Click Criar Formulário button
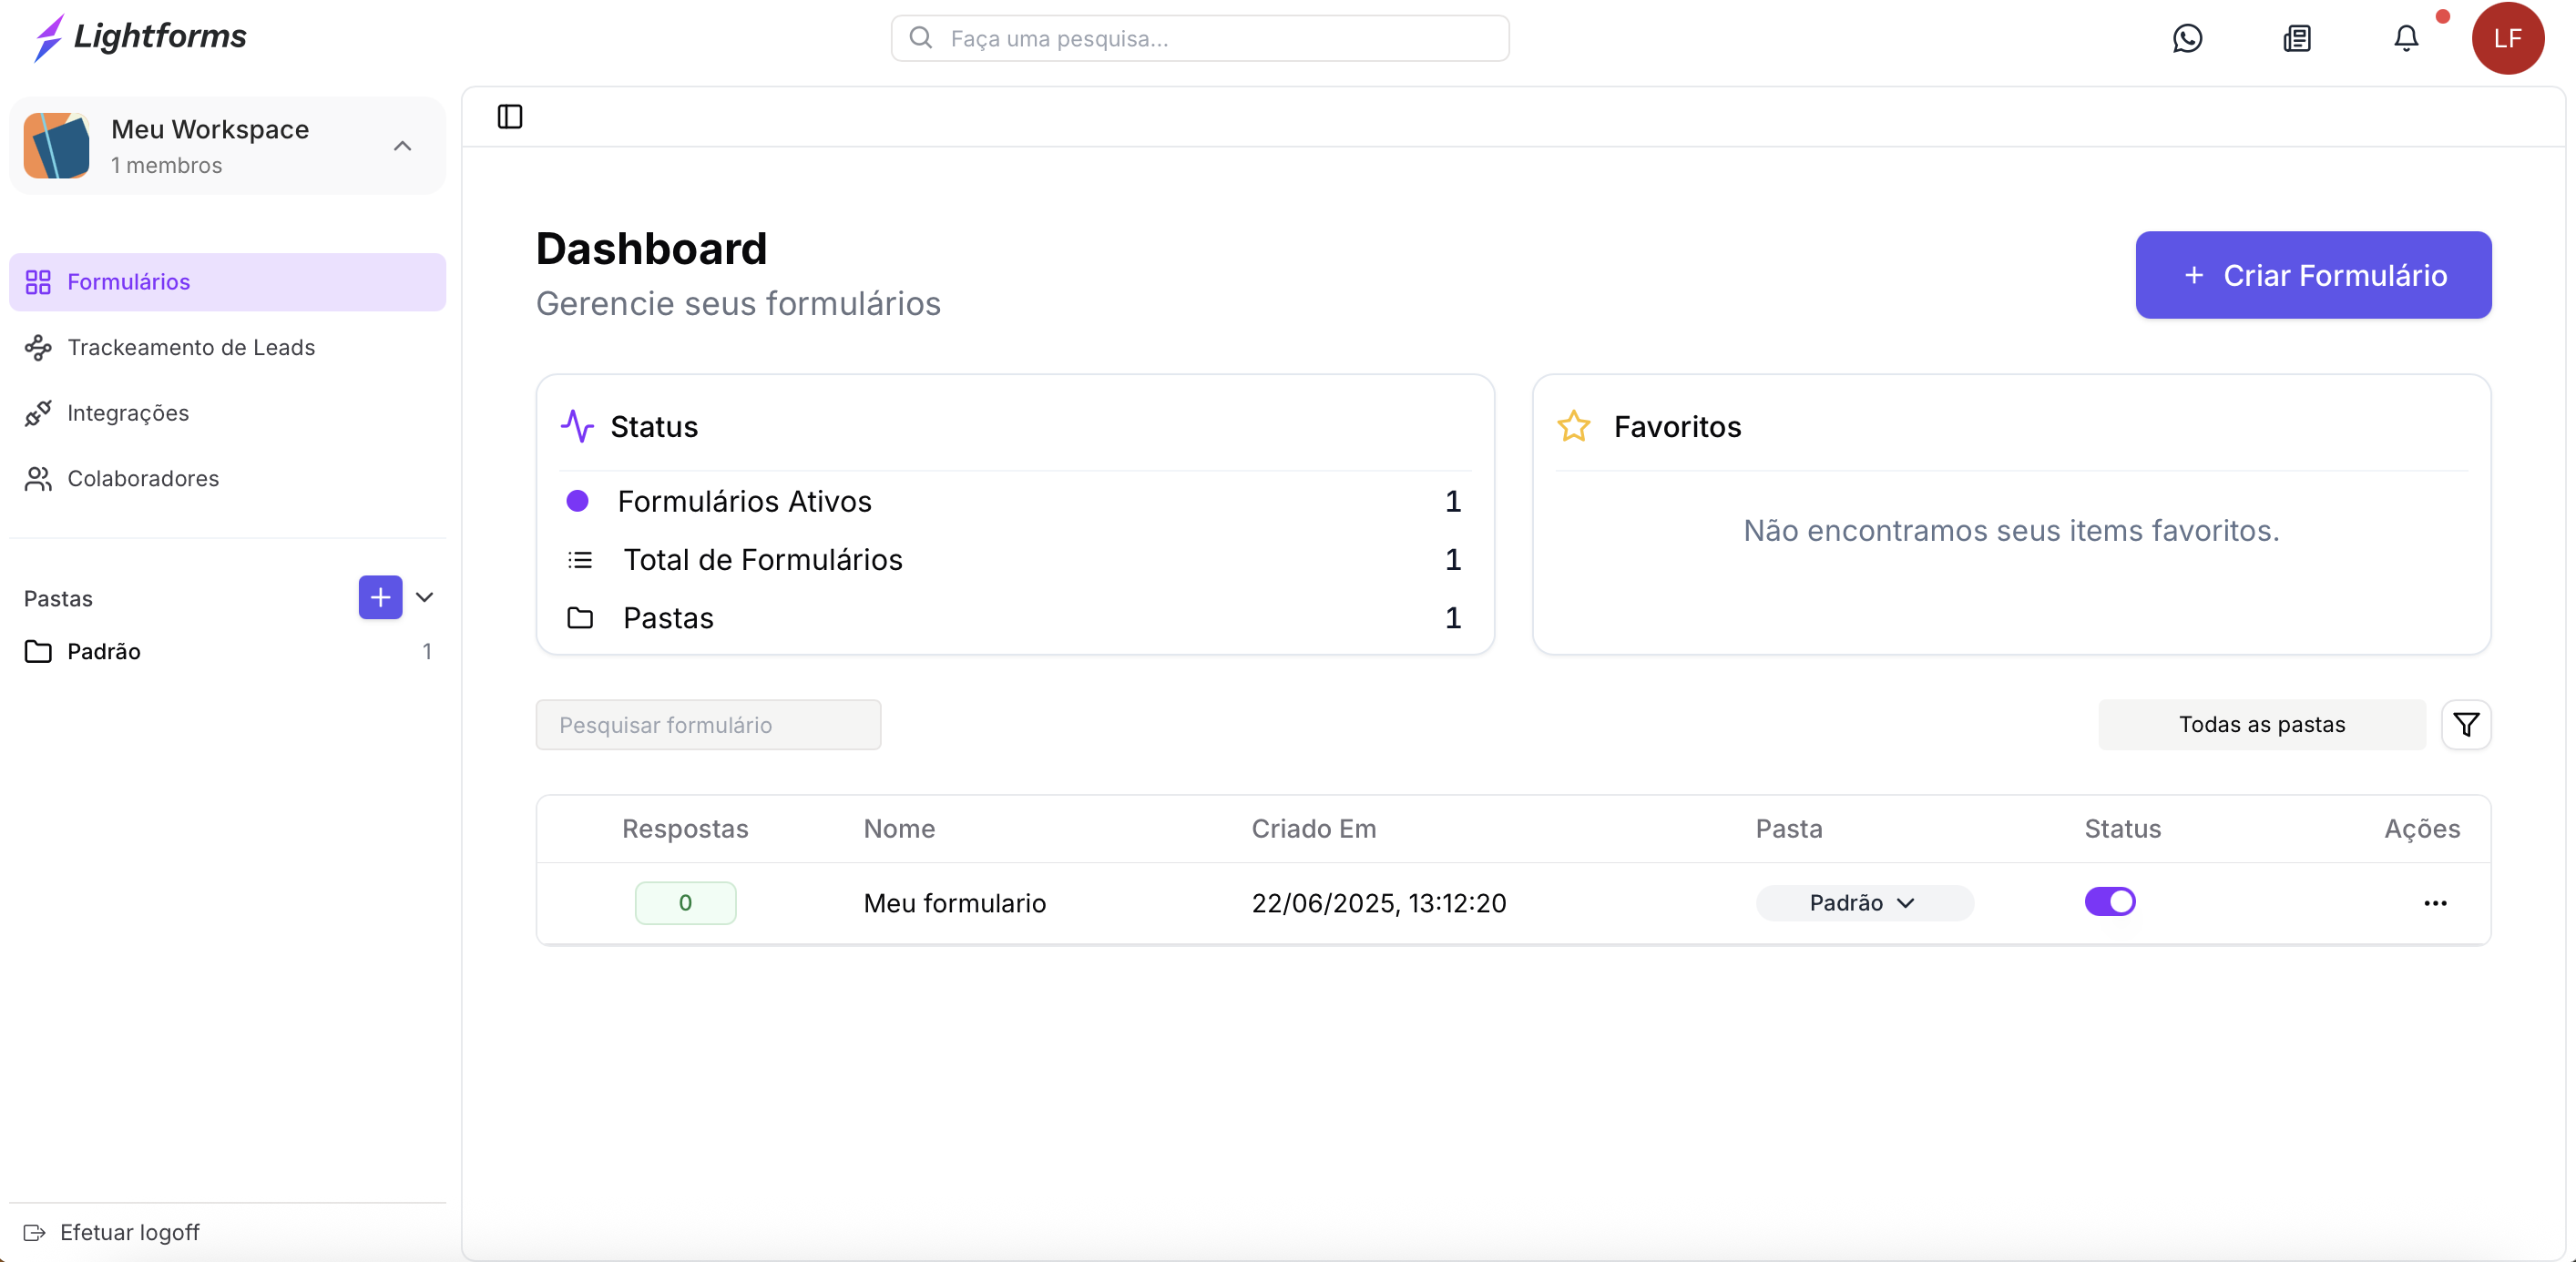This screenshot has width=2576, height=1262. pos(2313,275)
